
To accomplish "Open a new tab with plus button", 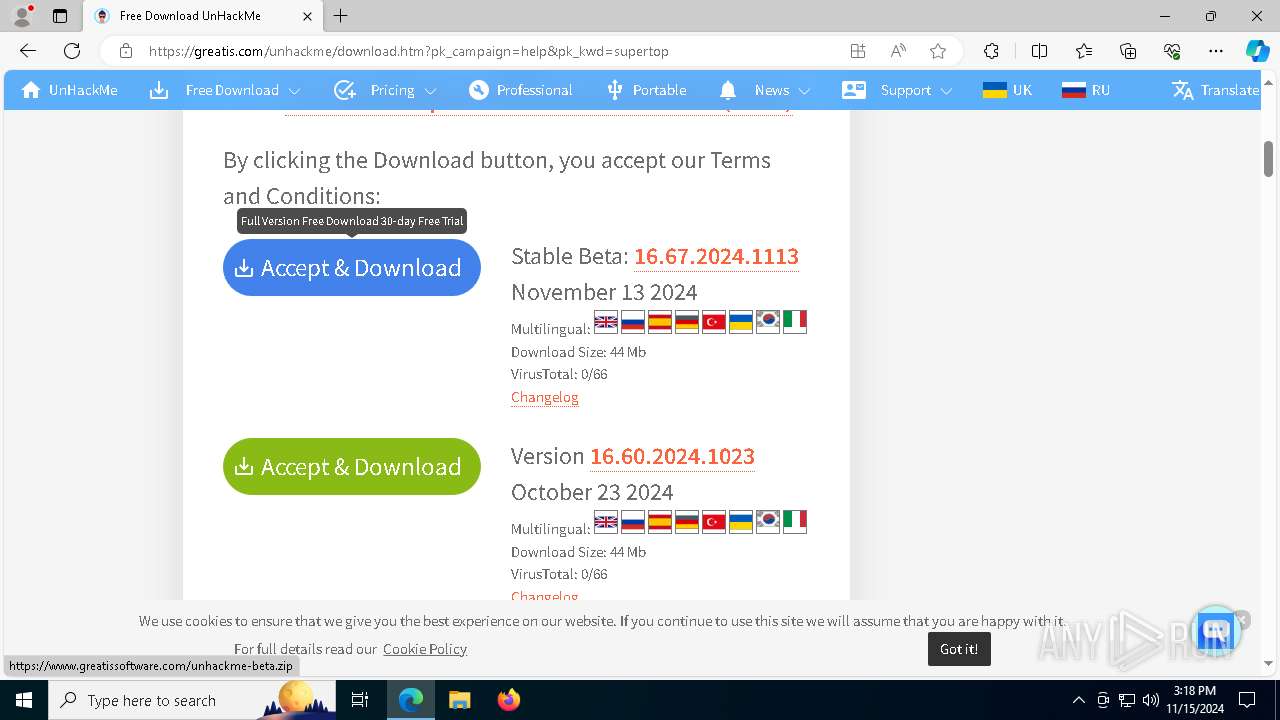I will 341,16.
